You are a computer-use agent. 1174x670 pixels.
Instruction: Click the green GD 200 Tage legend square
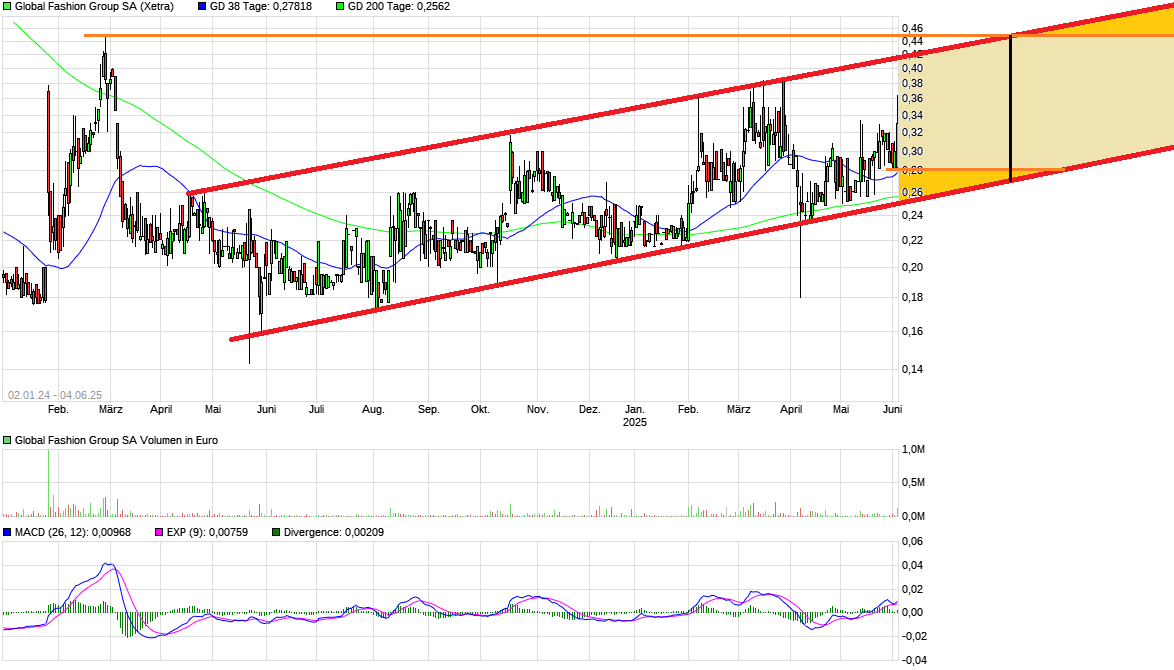pos(340,6)
